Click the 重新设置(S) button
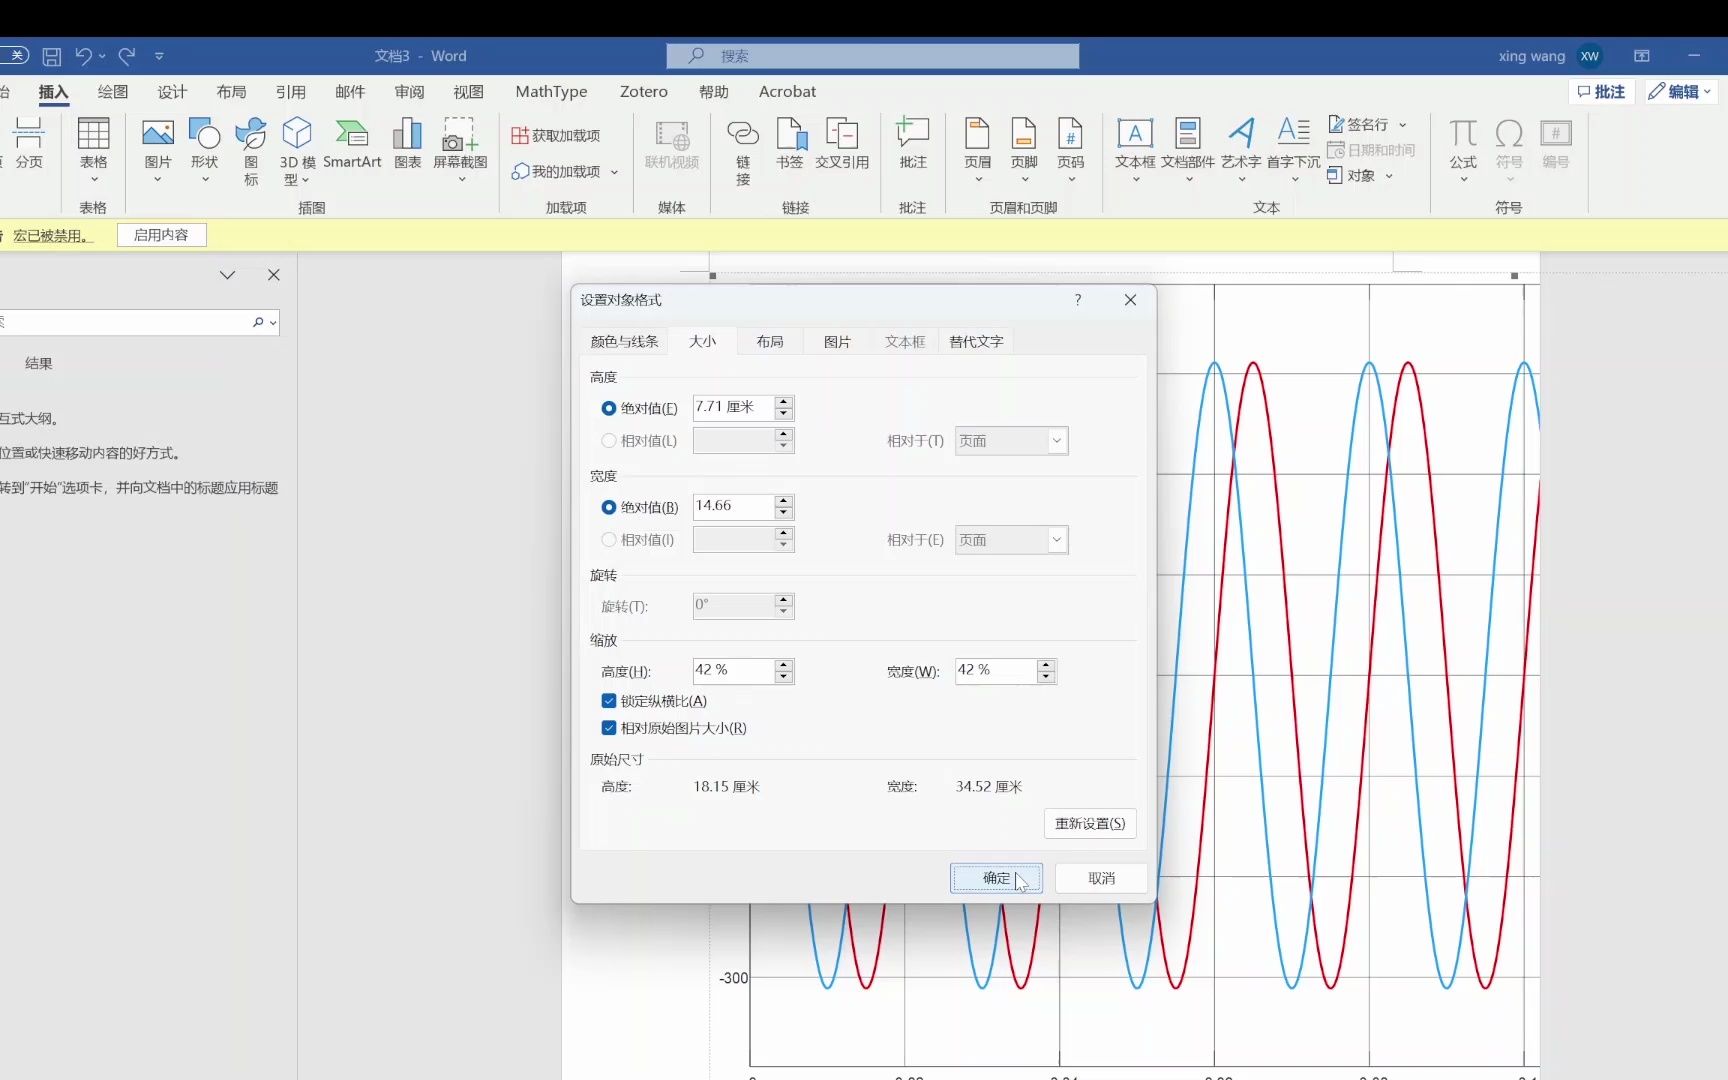This screenshot has width=1728, height=1080. pos(1090,823)
